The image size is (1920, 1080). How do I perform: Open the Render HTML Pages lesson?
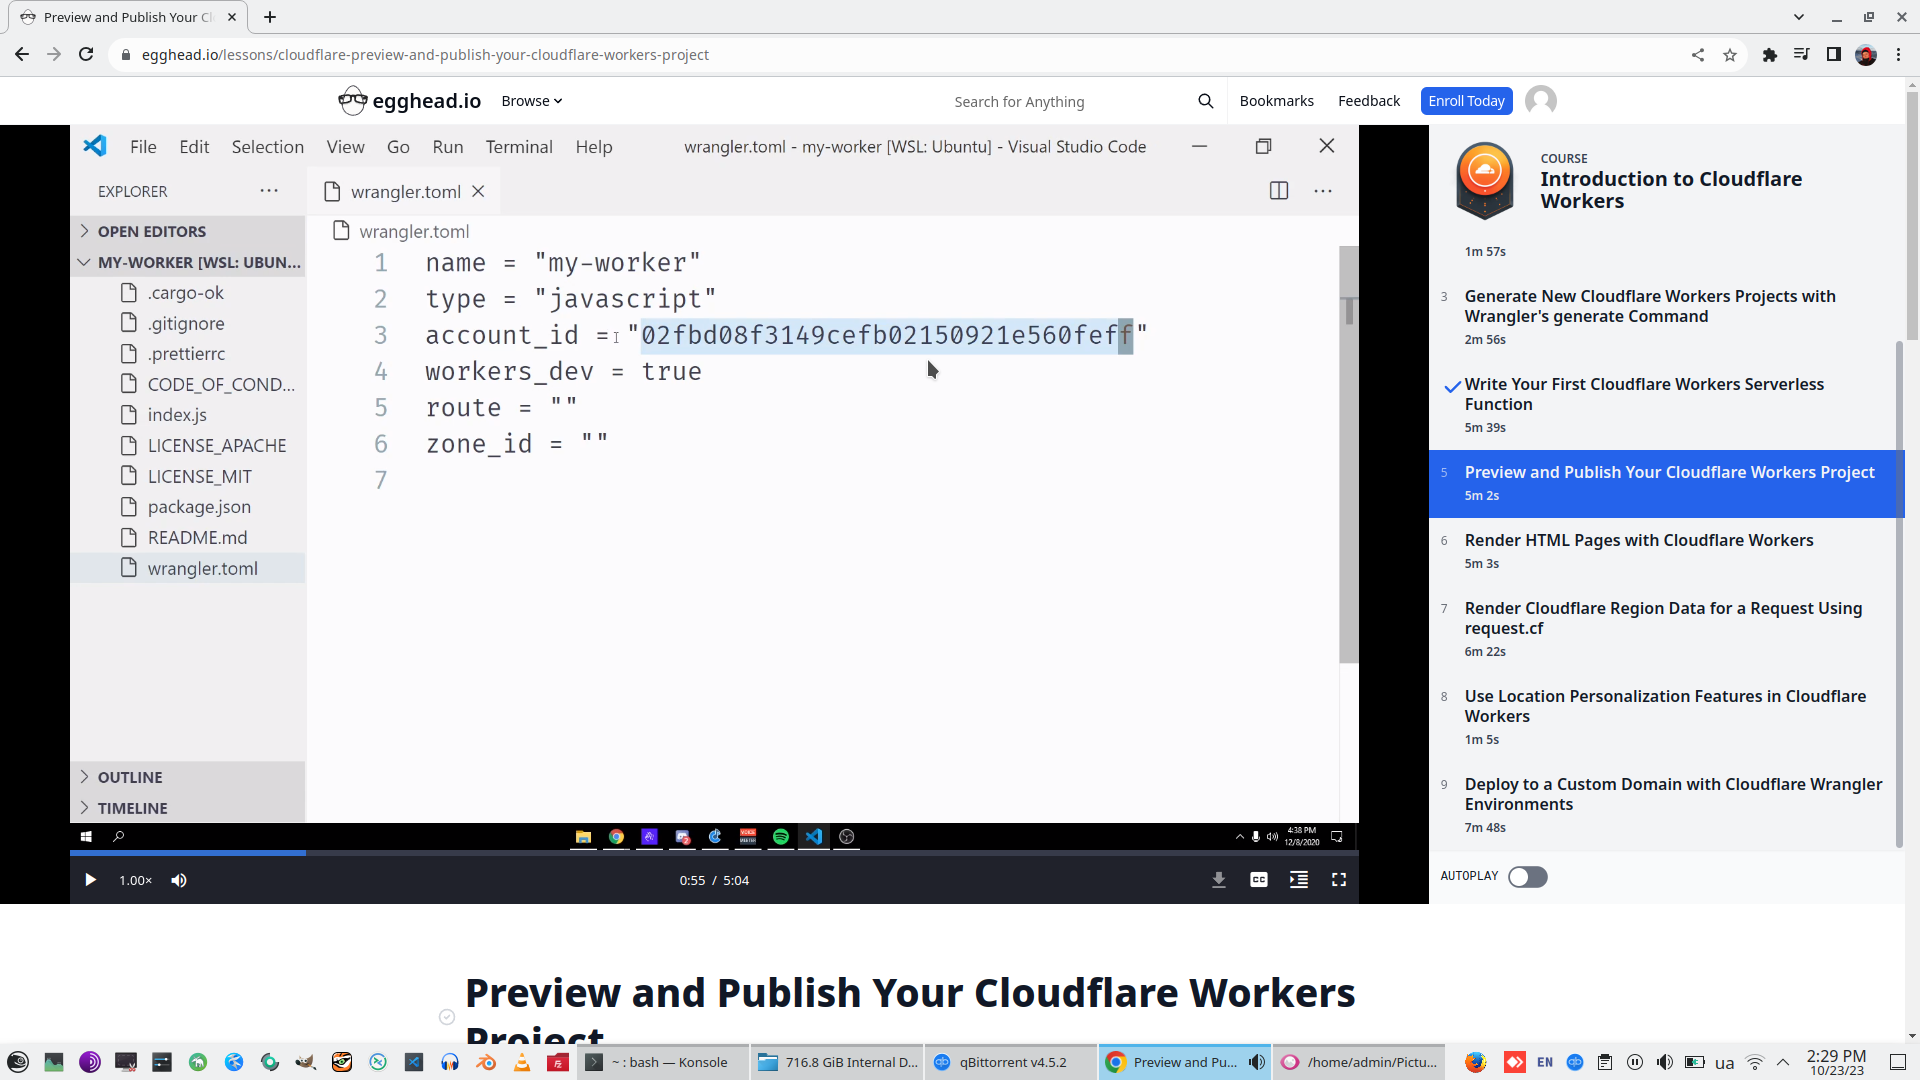tap(1639, 540)
